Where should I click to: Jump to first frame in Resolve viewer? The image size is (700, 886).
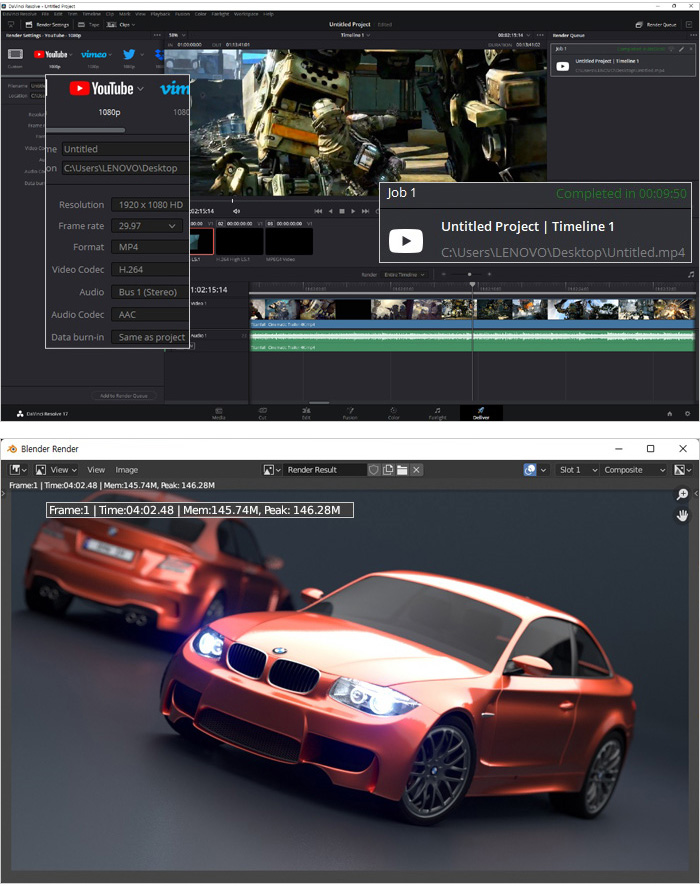tap(318, 211)
